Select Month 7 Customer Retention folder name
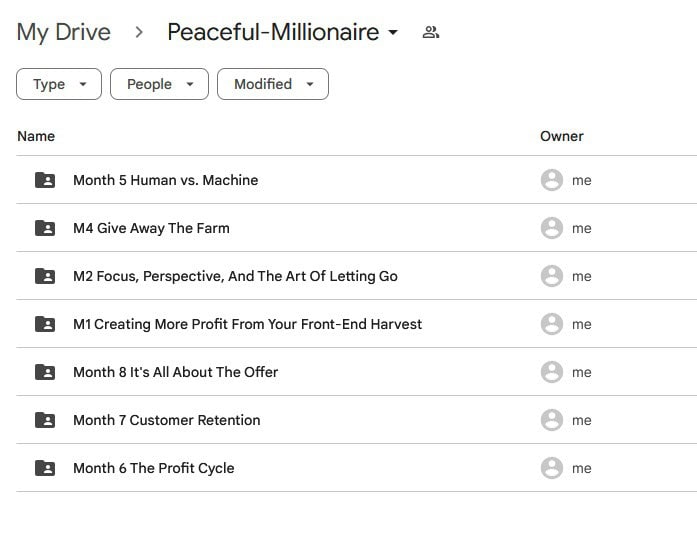 tap(166, 420)
